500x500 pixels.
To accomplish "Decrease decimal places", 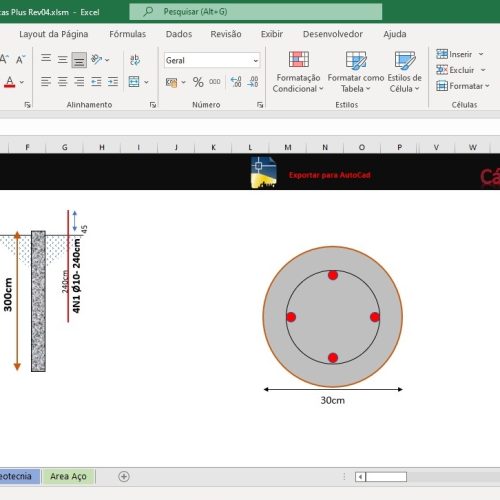I will (253, 82).
